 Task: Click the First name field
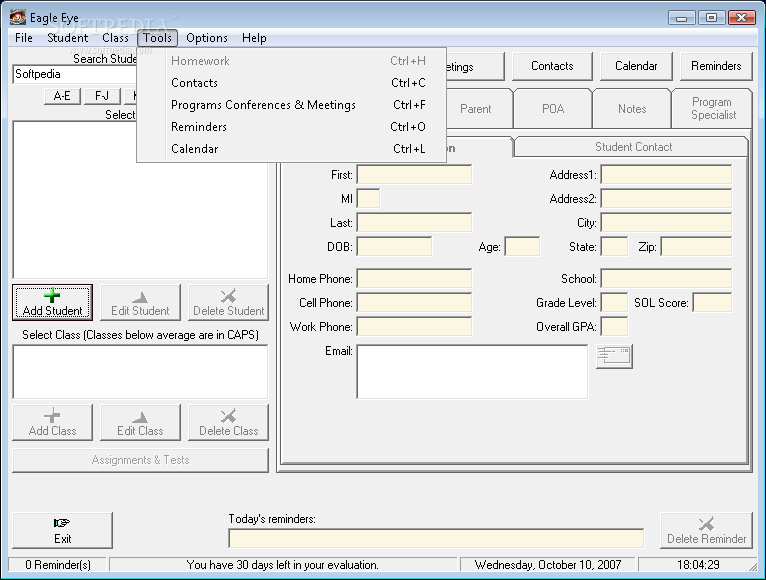[414, 175]
